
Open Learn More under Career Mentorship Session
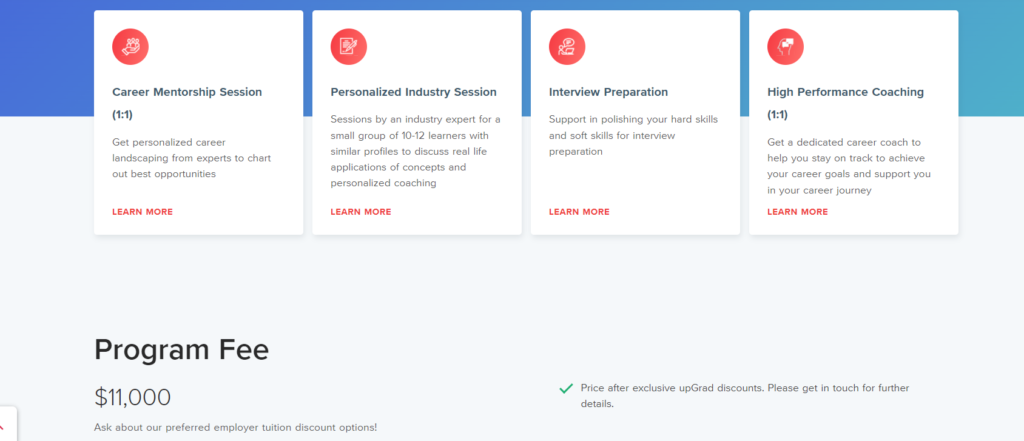tap(142, 212)
